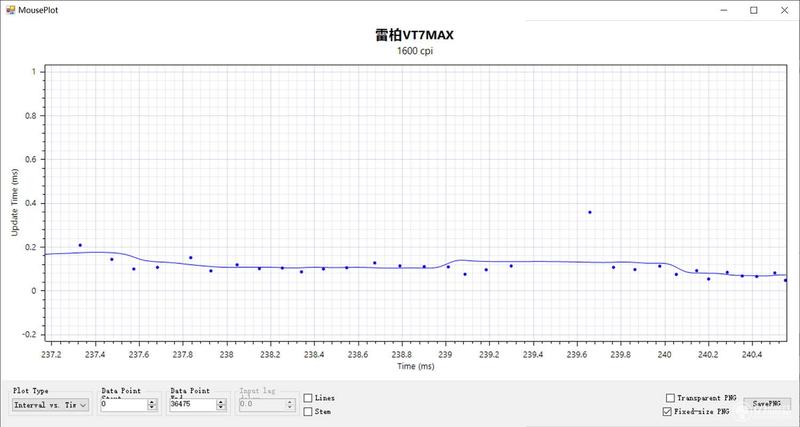Minimize the MousePlot window
This screenshot has width=800, height=427.
724,10
